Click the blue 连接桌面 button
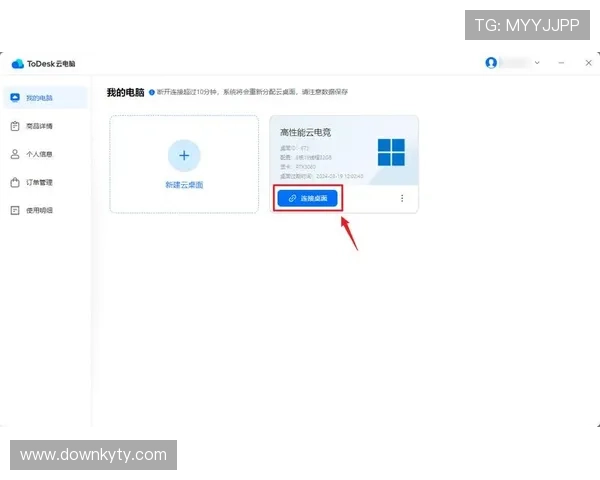 308,198
